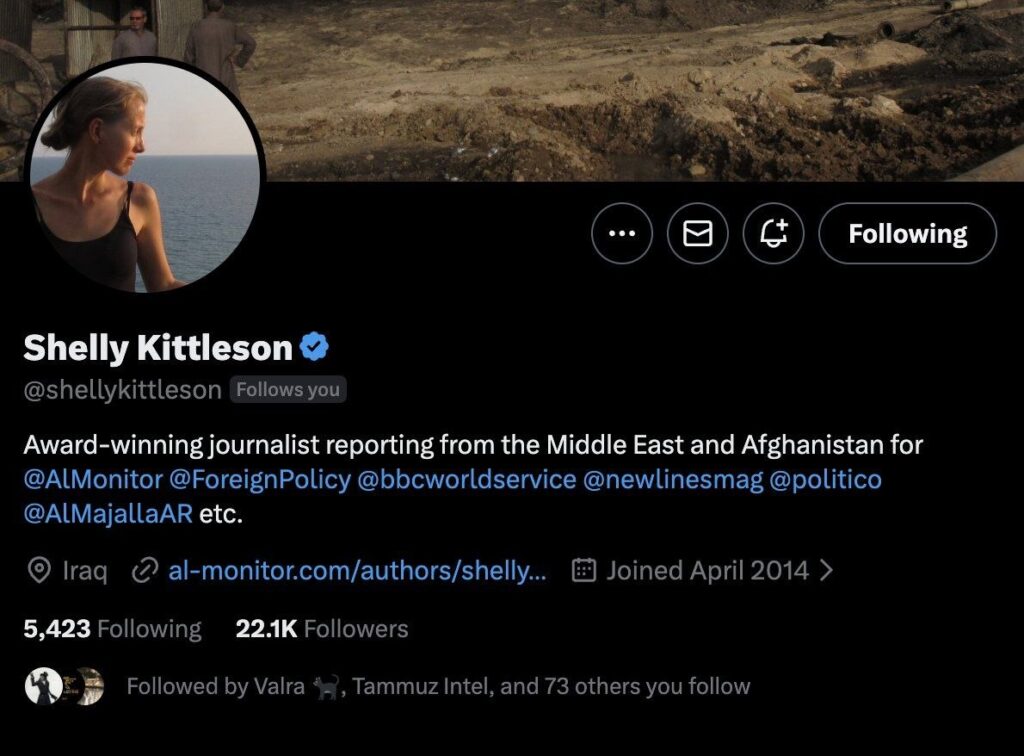
Task: Show followers you know: Valra, Tammuz Intel
Action: pyautogui.click(x=438, y=687)
